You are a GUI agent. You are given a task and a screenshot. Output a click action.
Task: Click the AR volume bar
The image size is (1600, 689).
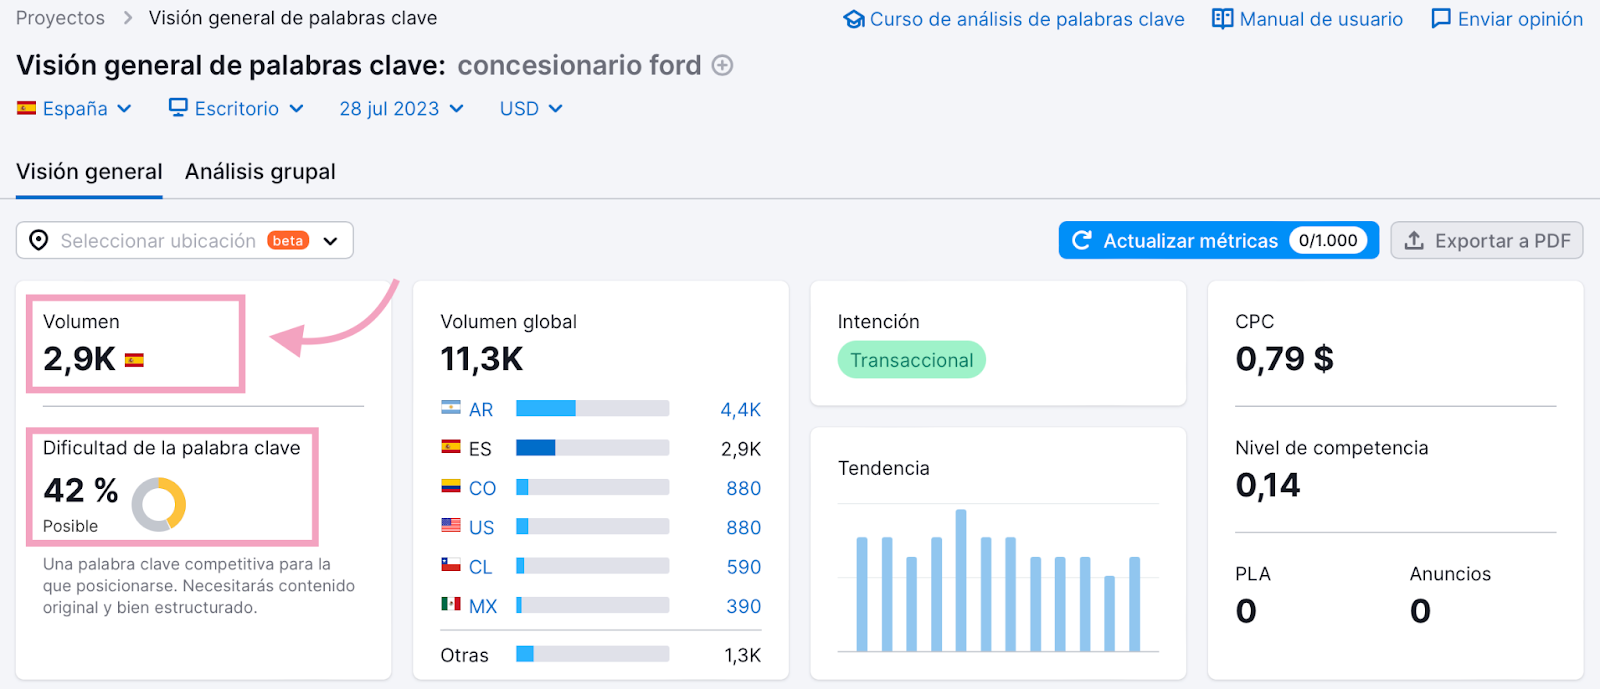(592, 408)
